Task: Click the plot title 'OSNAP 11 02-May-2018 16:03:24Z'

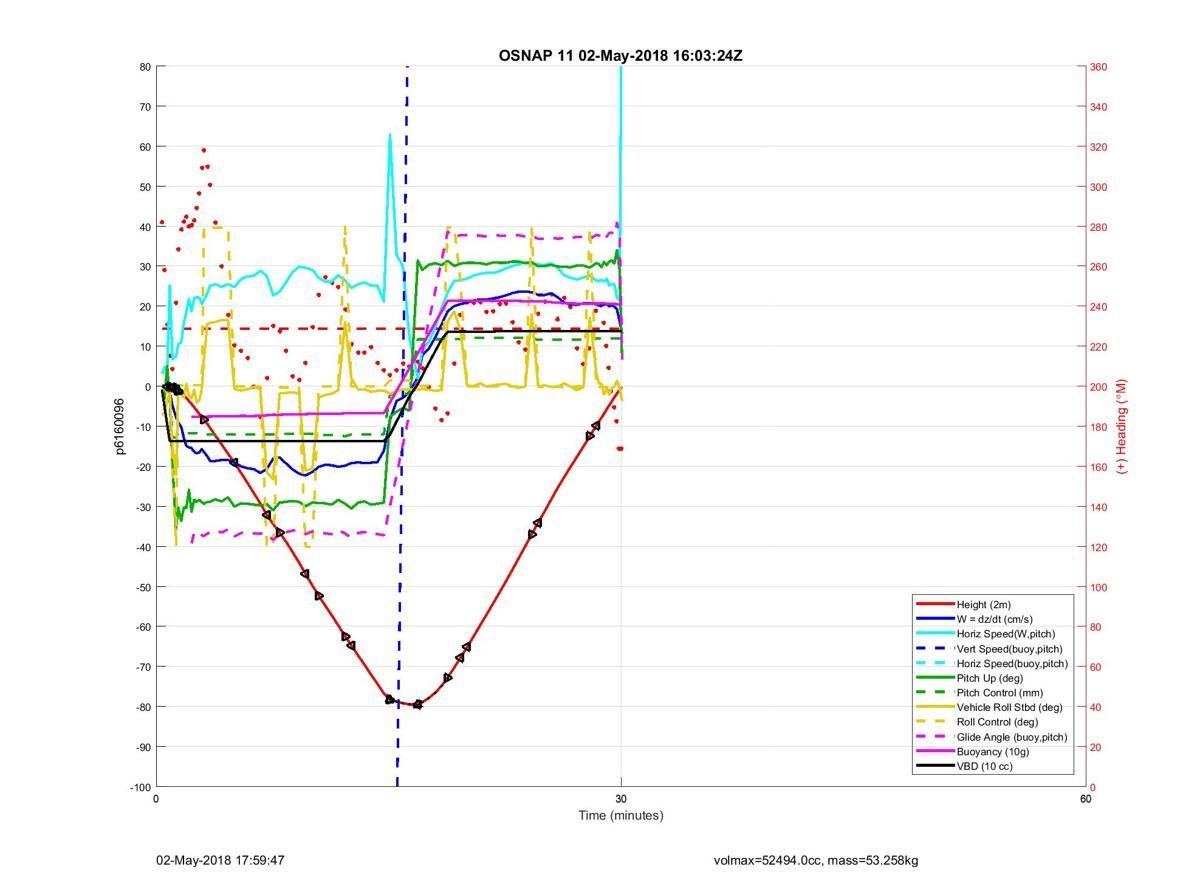Action: pos(620,55)
